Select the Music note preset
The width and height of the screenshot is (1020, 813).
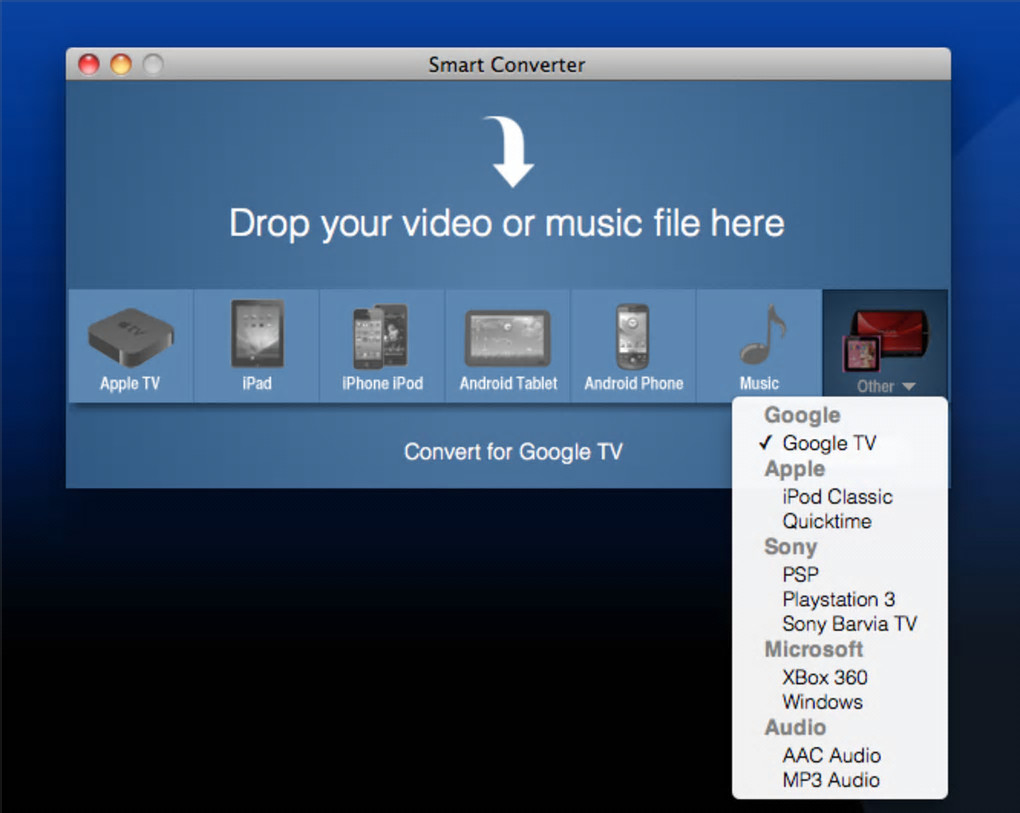coord(759,346)
